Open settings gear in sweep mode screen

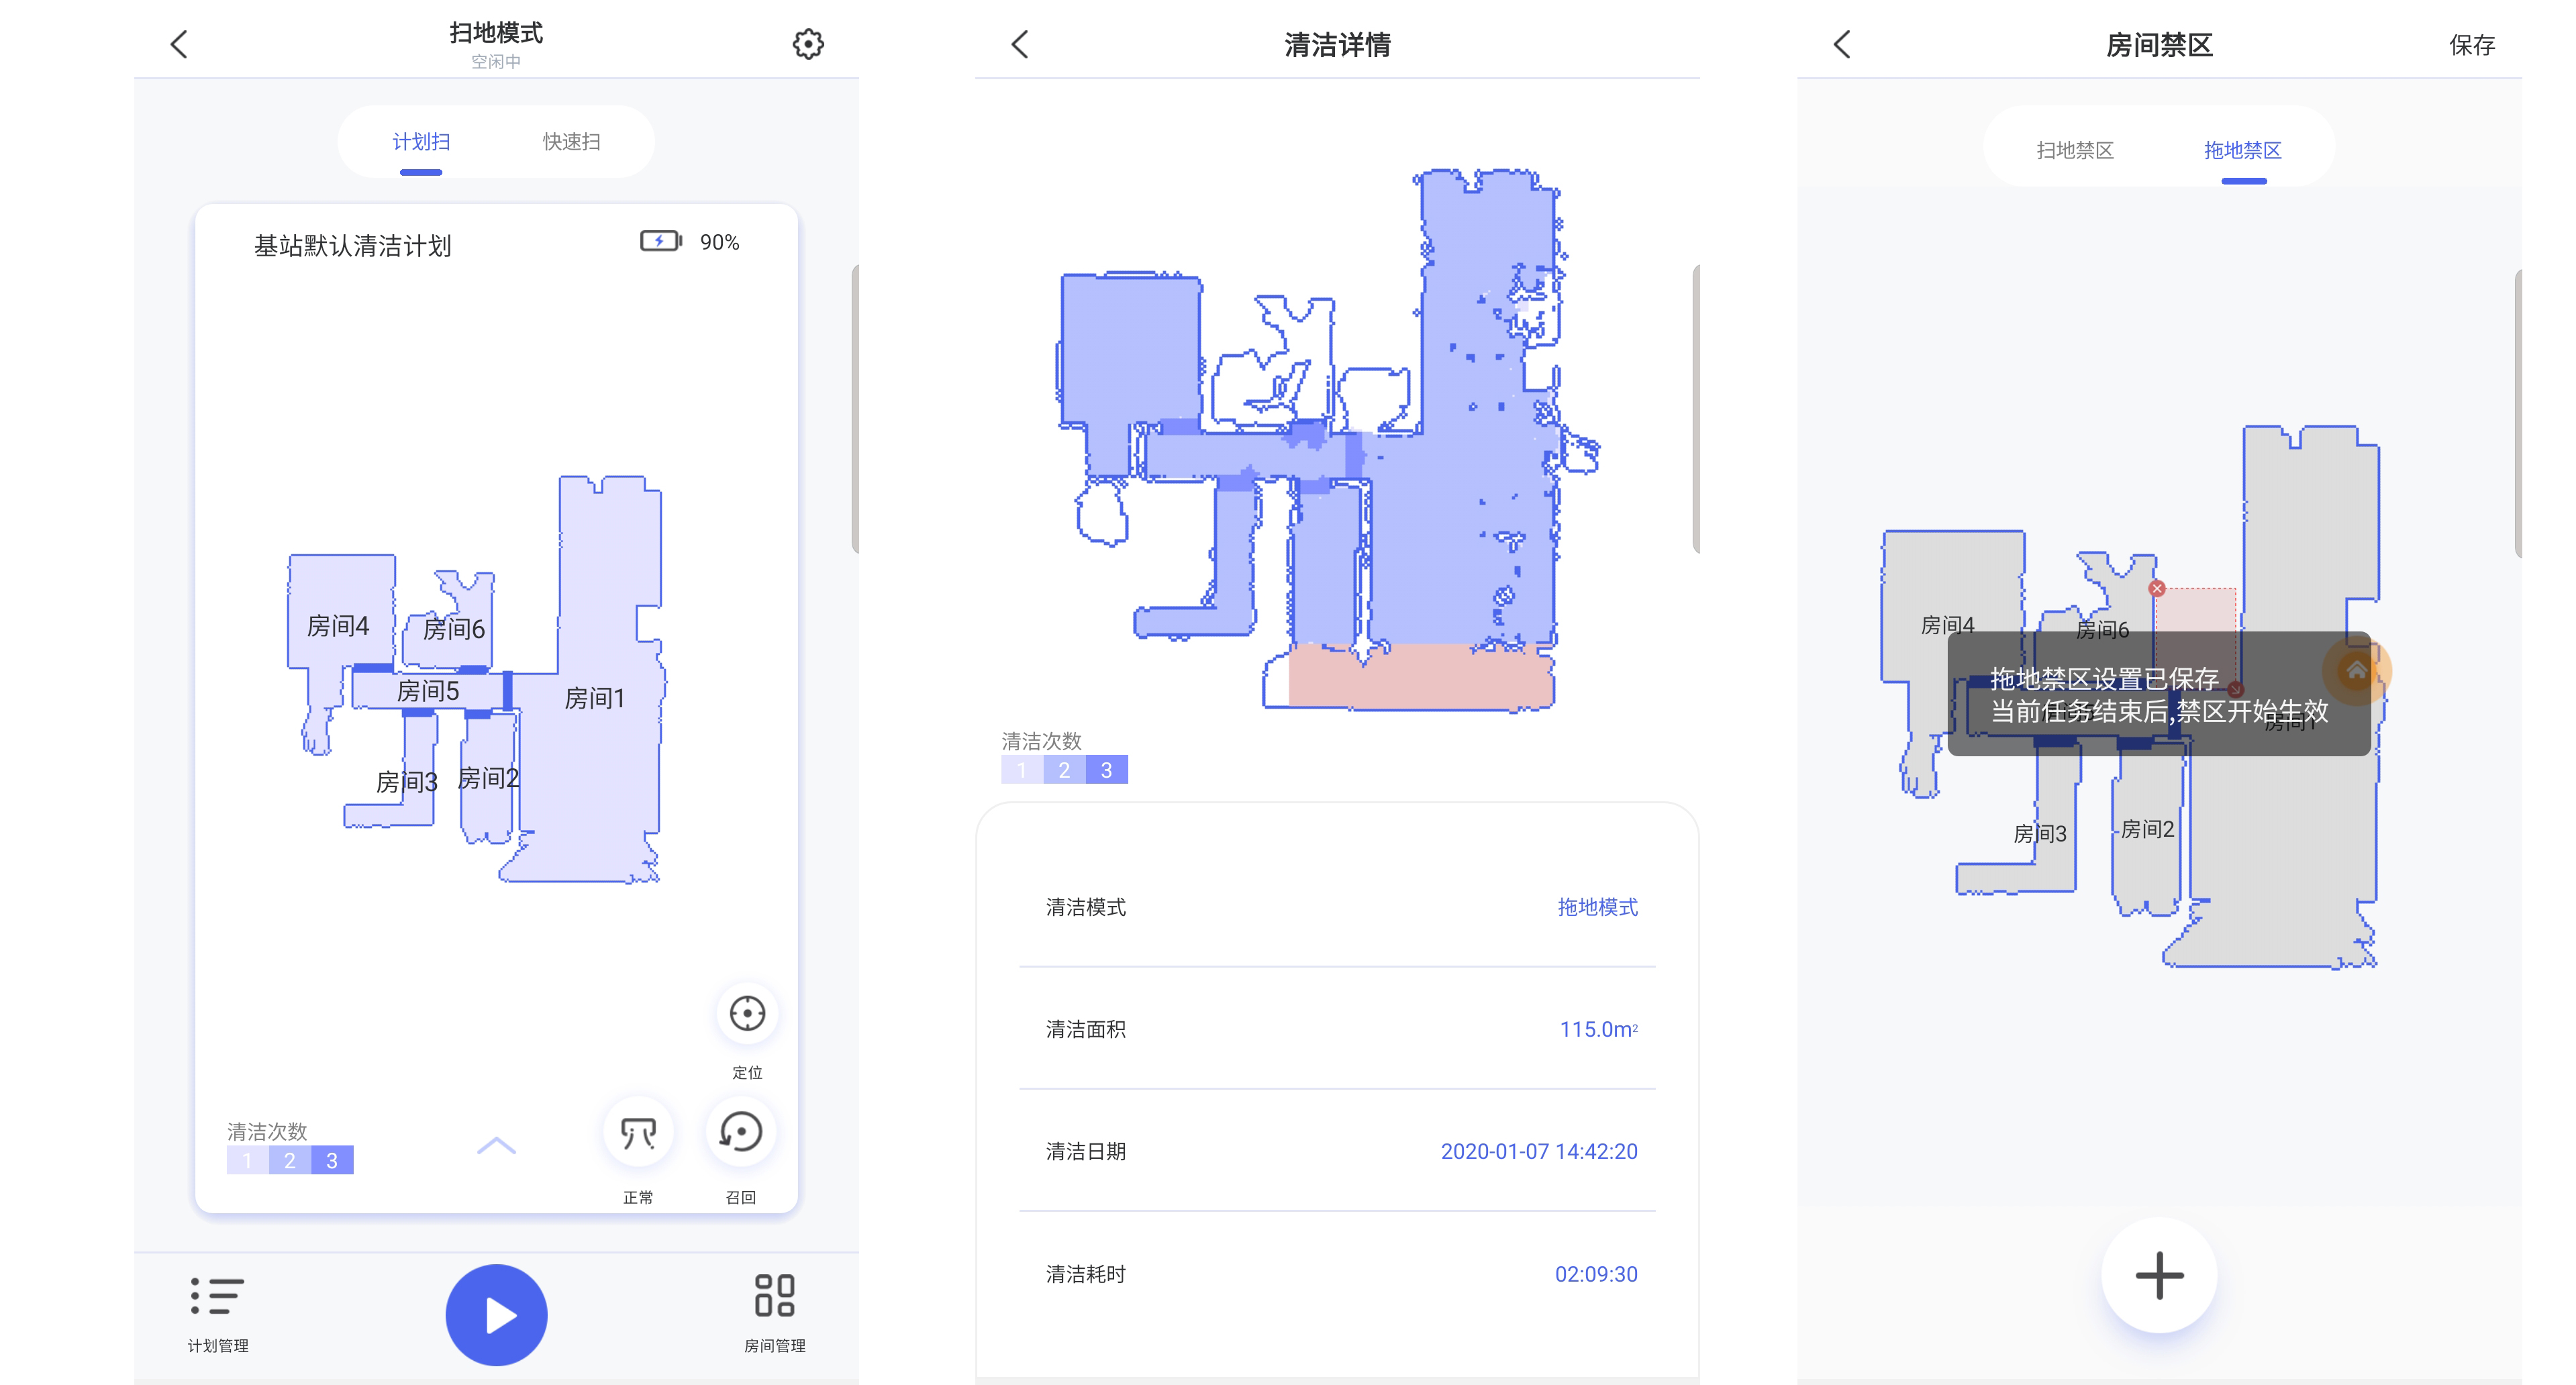[x=808, y=44]
